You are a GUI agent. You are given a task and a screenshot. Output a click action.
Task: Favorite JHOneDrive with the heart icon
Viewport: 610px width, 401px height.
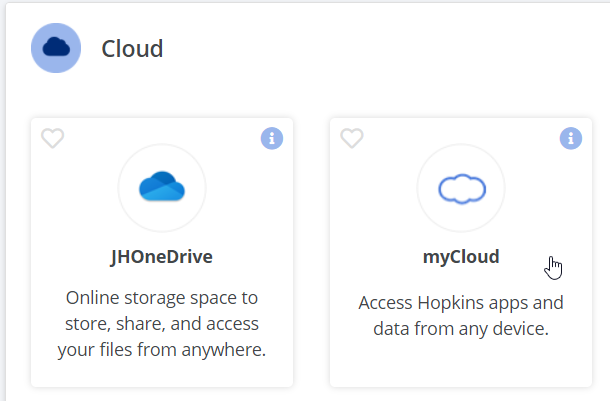pos(53,138)
